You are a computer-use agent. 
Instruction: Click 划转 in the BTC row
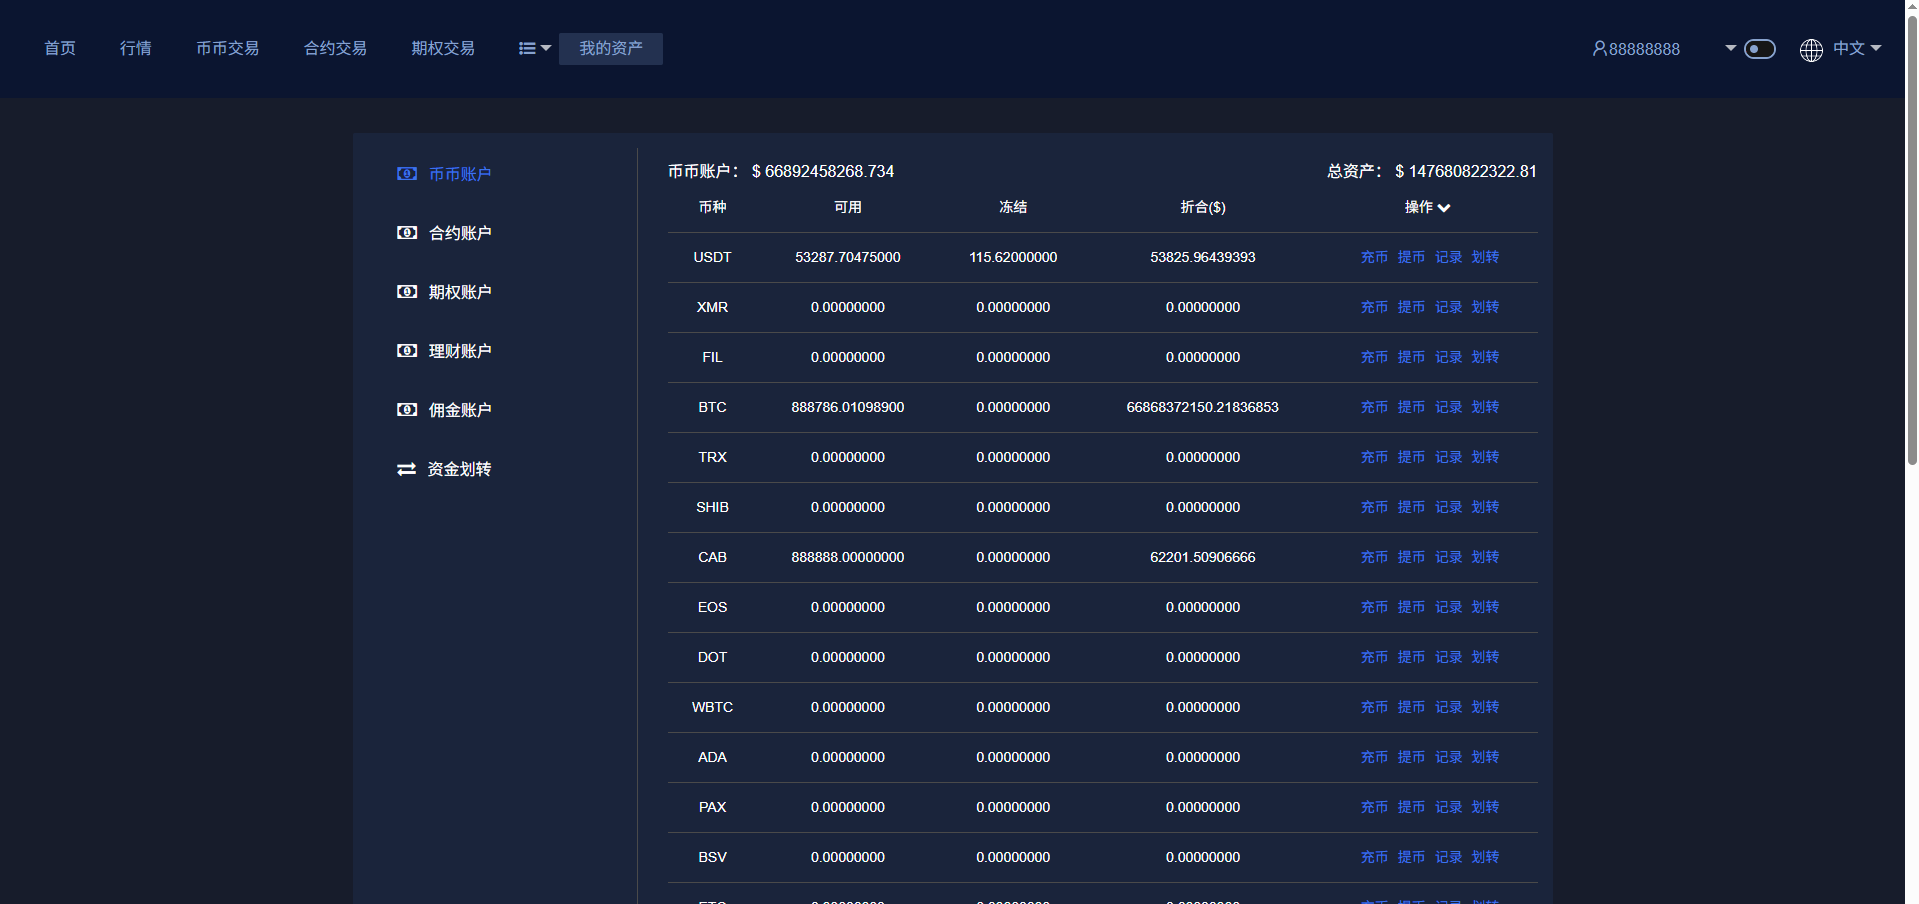(x=1485, y=407)
